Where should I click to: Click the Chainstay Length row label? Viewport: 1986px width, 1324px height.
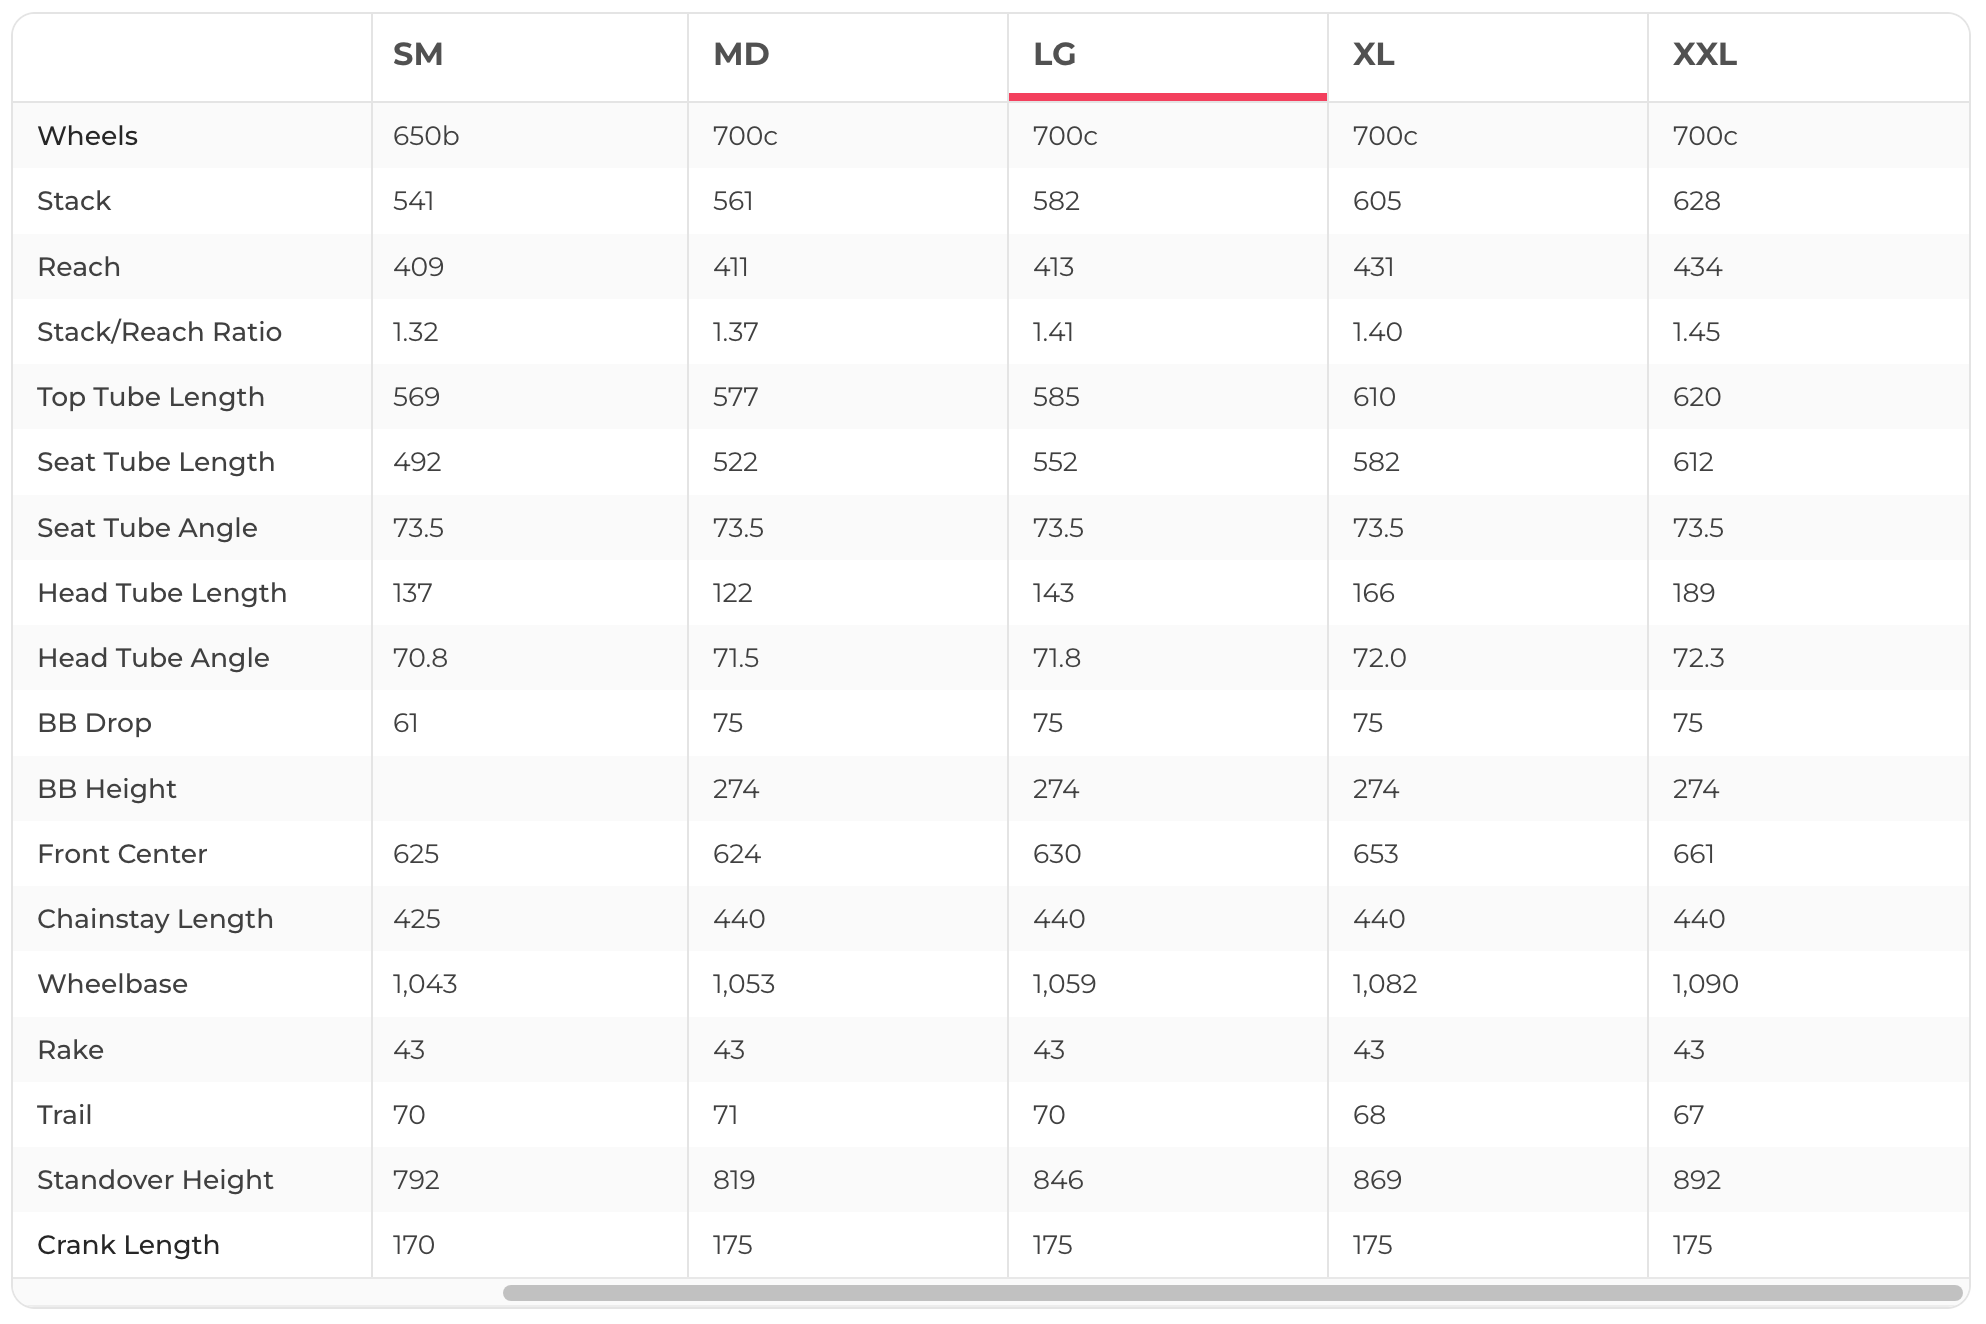click(155, 919)
